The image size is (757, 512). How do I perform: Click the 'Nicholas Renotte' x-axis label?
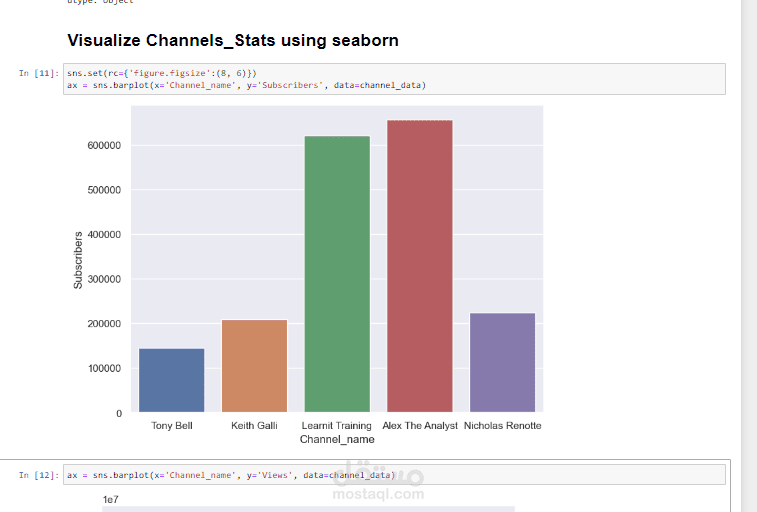tap(502, 425)
